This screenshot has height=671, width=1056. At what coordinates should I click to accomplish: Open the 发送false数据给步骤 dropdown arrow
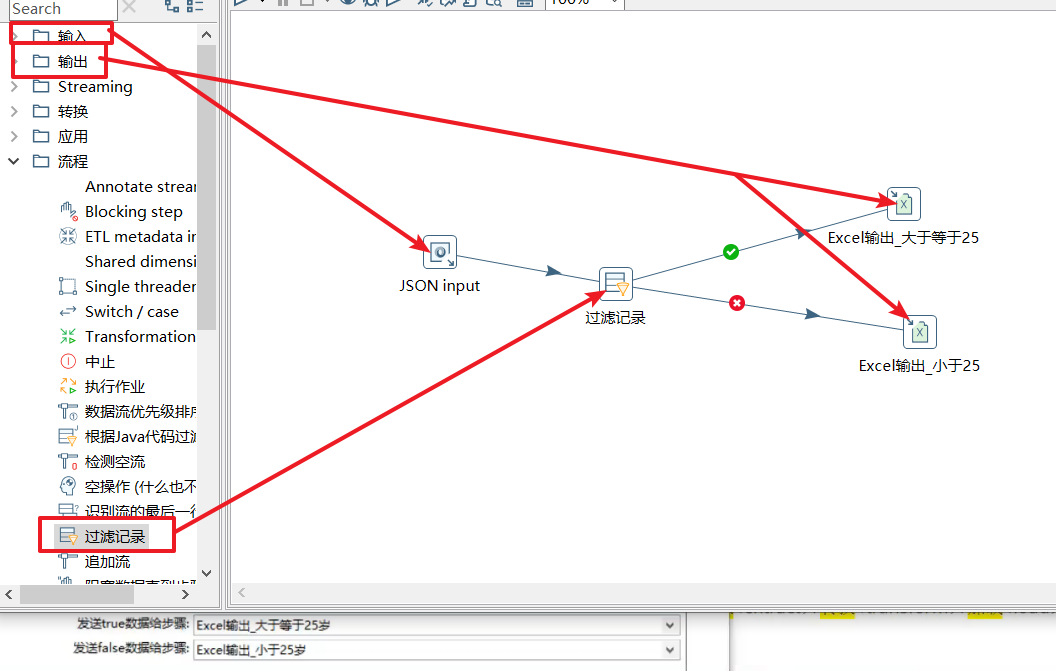click(669, 650)
